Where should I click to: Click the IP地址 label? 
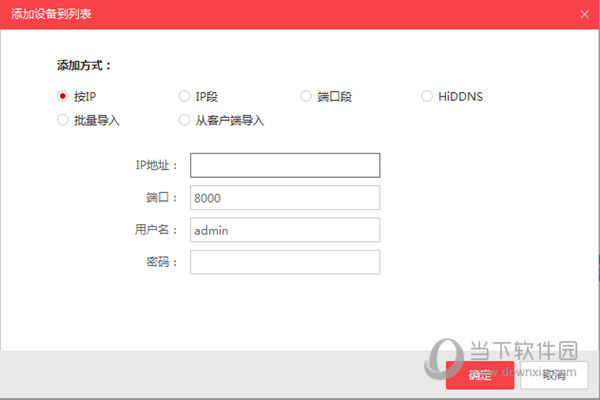tap(156, 165)
